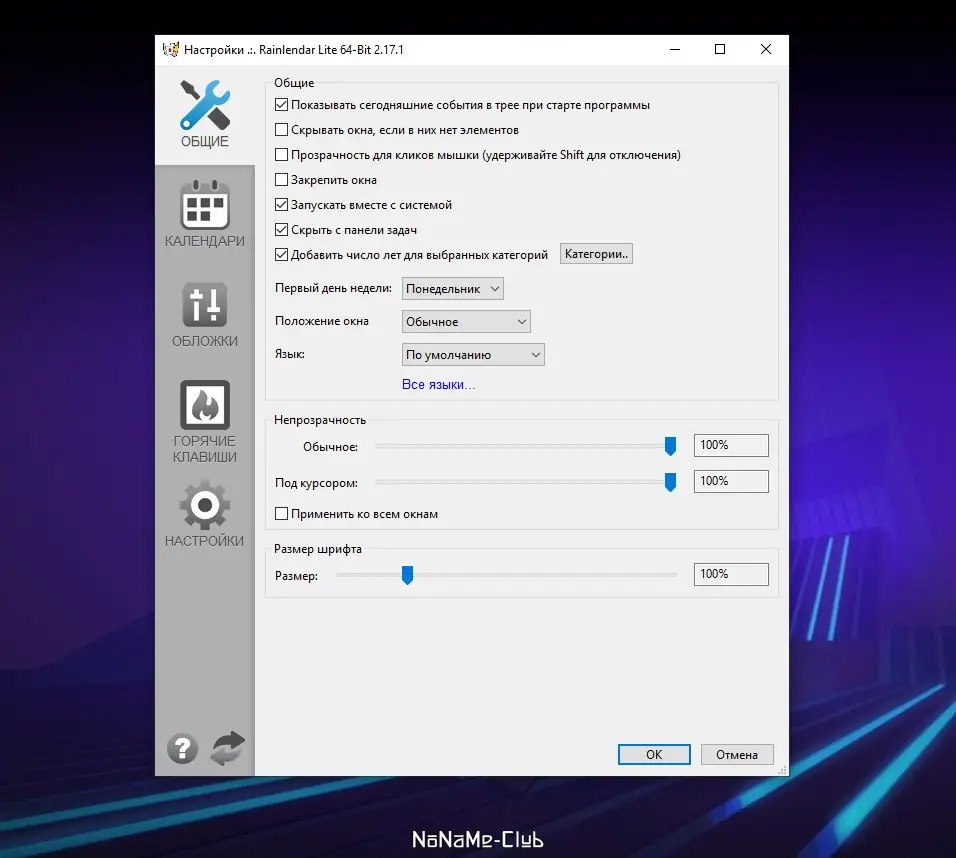Check Применить ко всем окнам
Viewport: 956px width, 858px height.
281,514
